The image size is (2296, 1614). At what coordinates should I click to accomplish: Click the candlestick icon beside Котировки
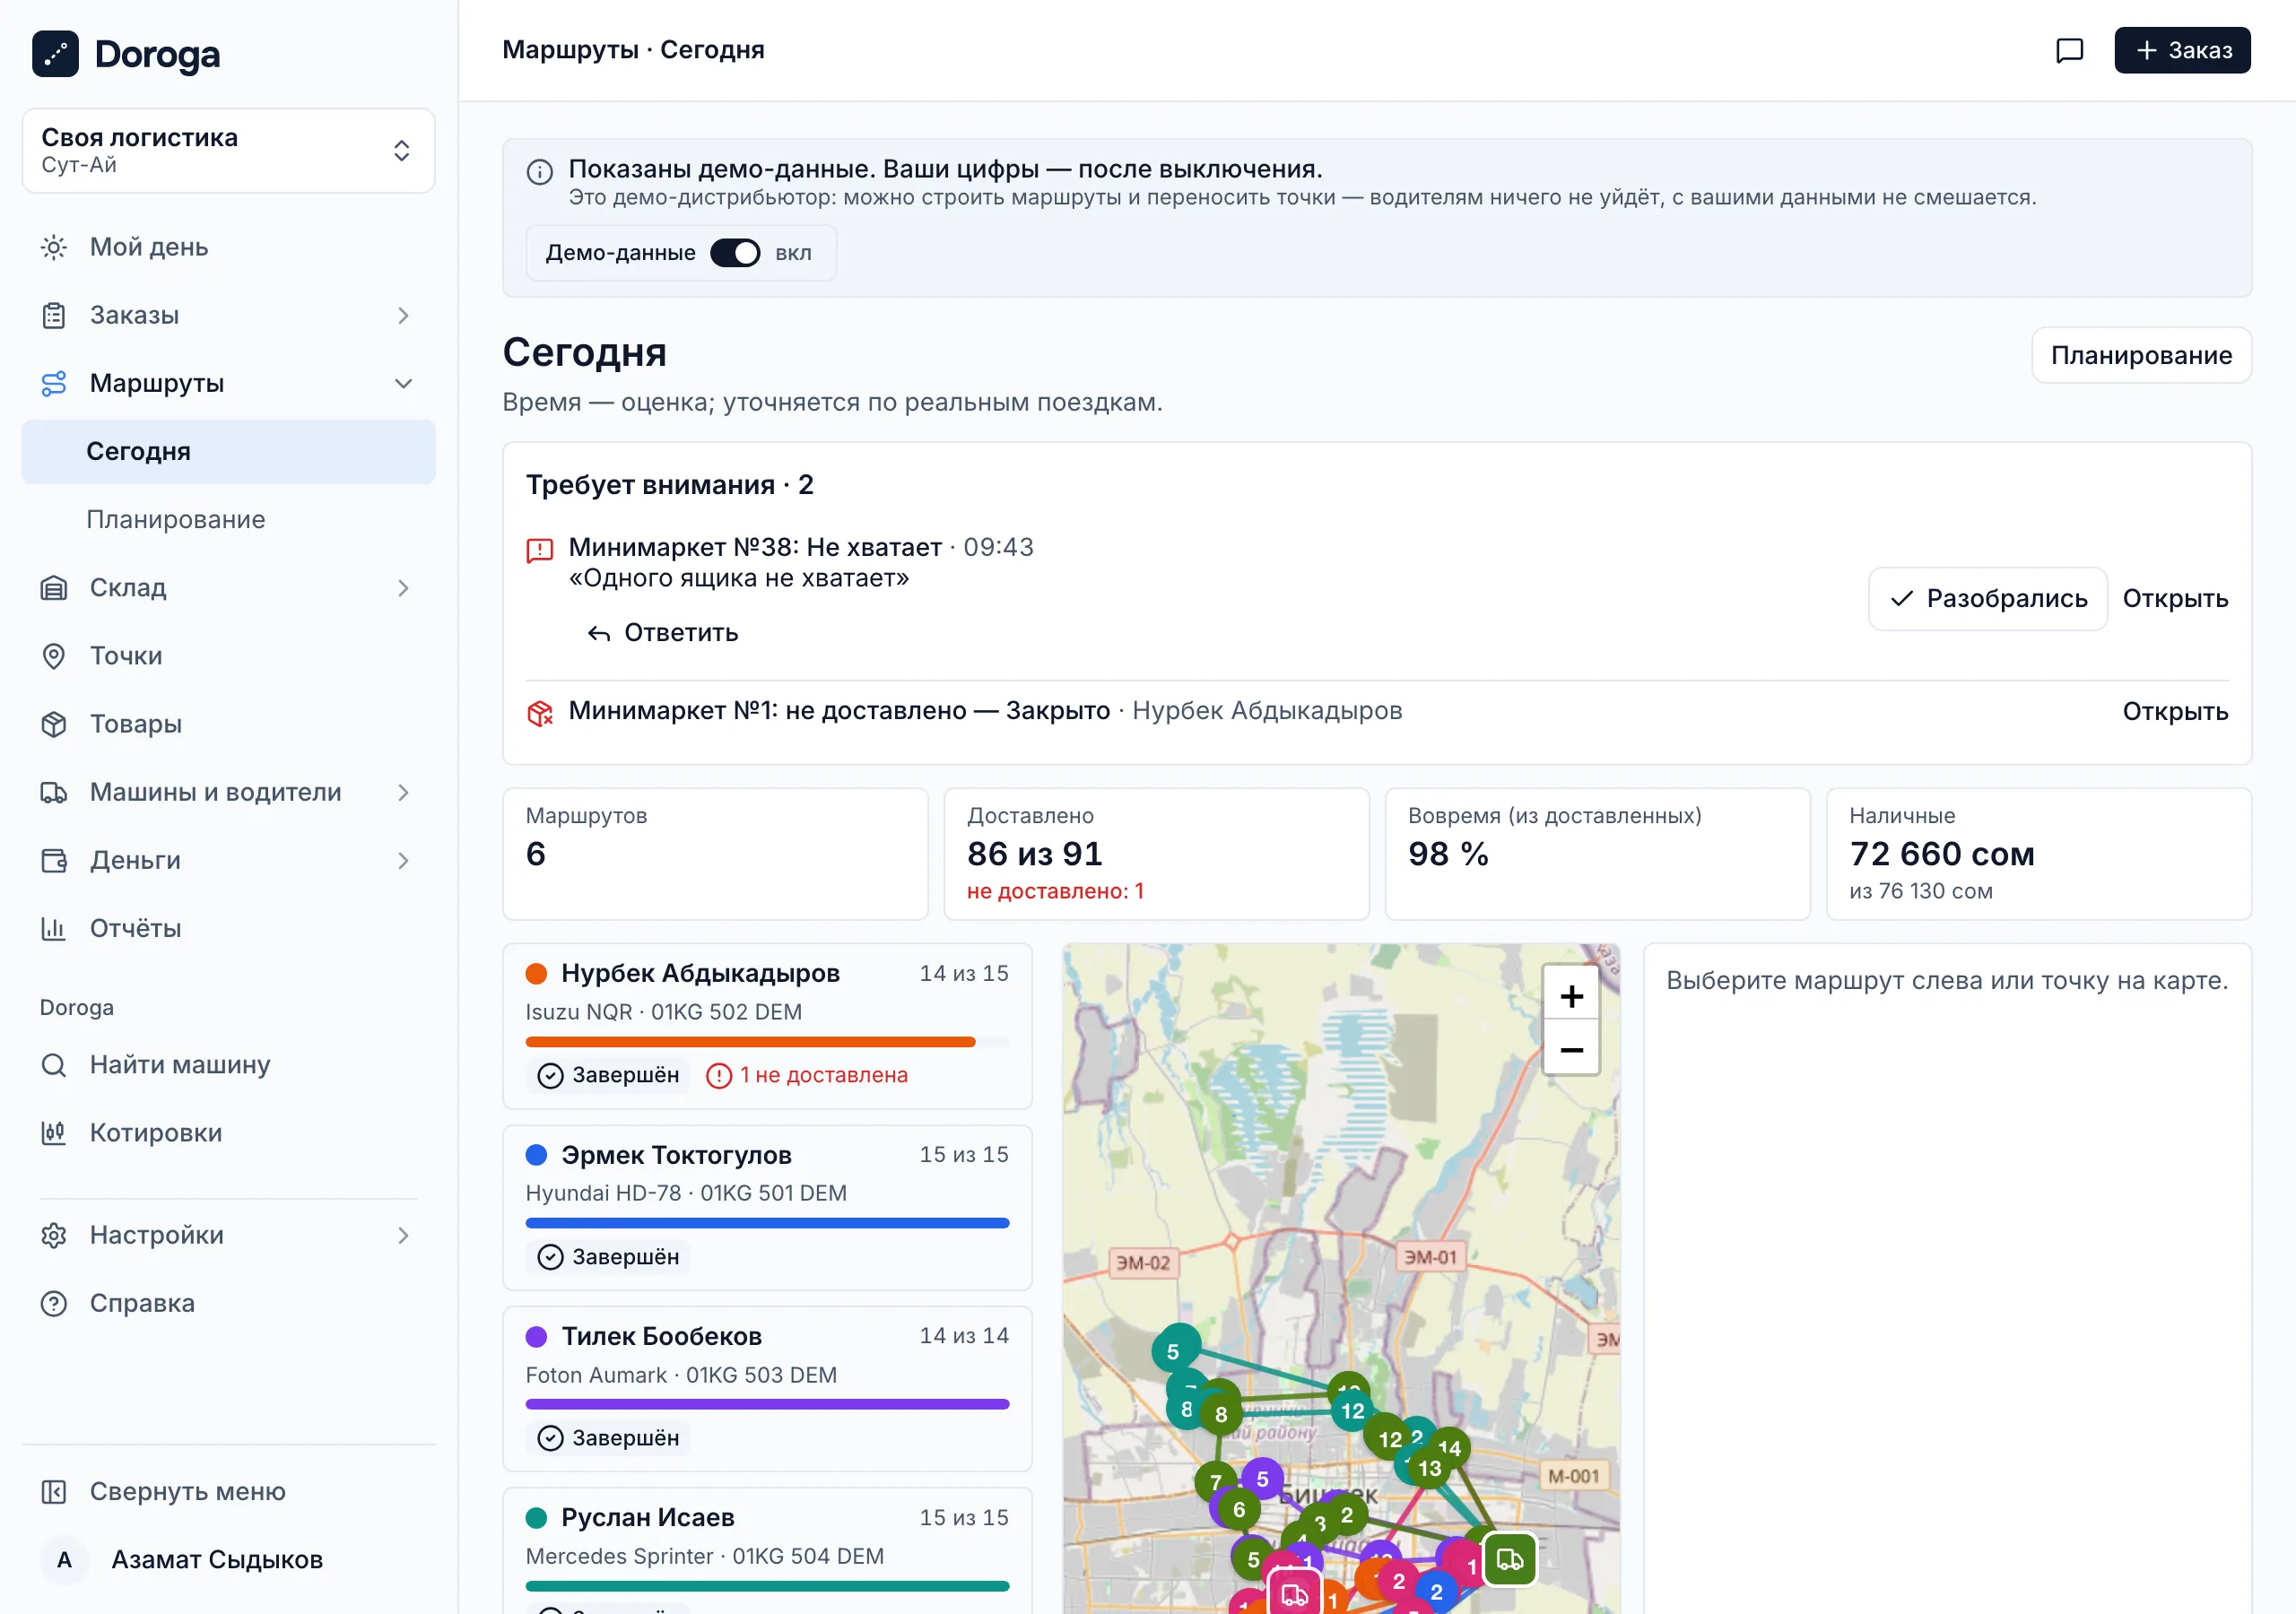(54, 1133)
